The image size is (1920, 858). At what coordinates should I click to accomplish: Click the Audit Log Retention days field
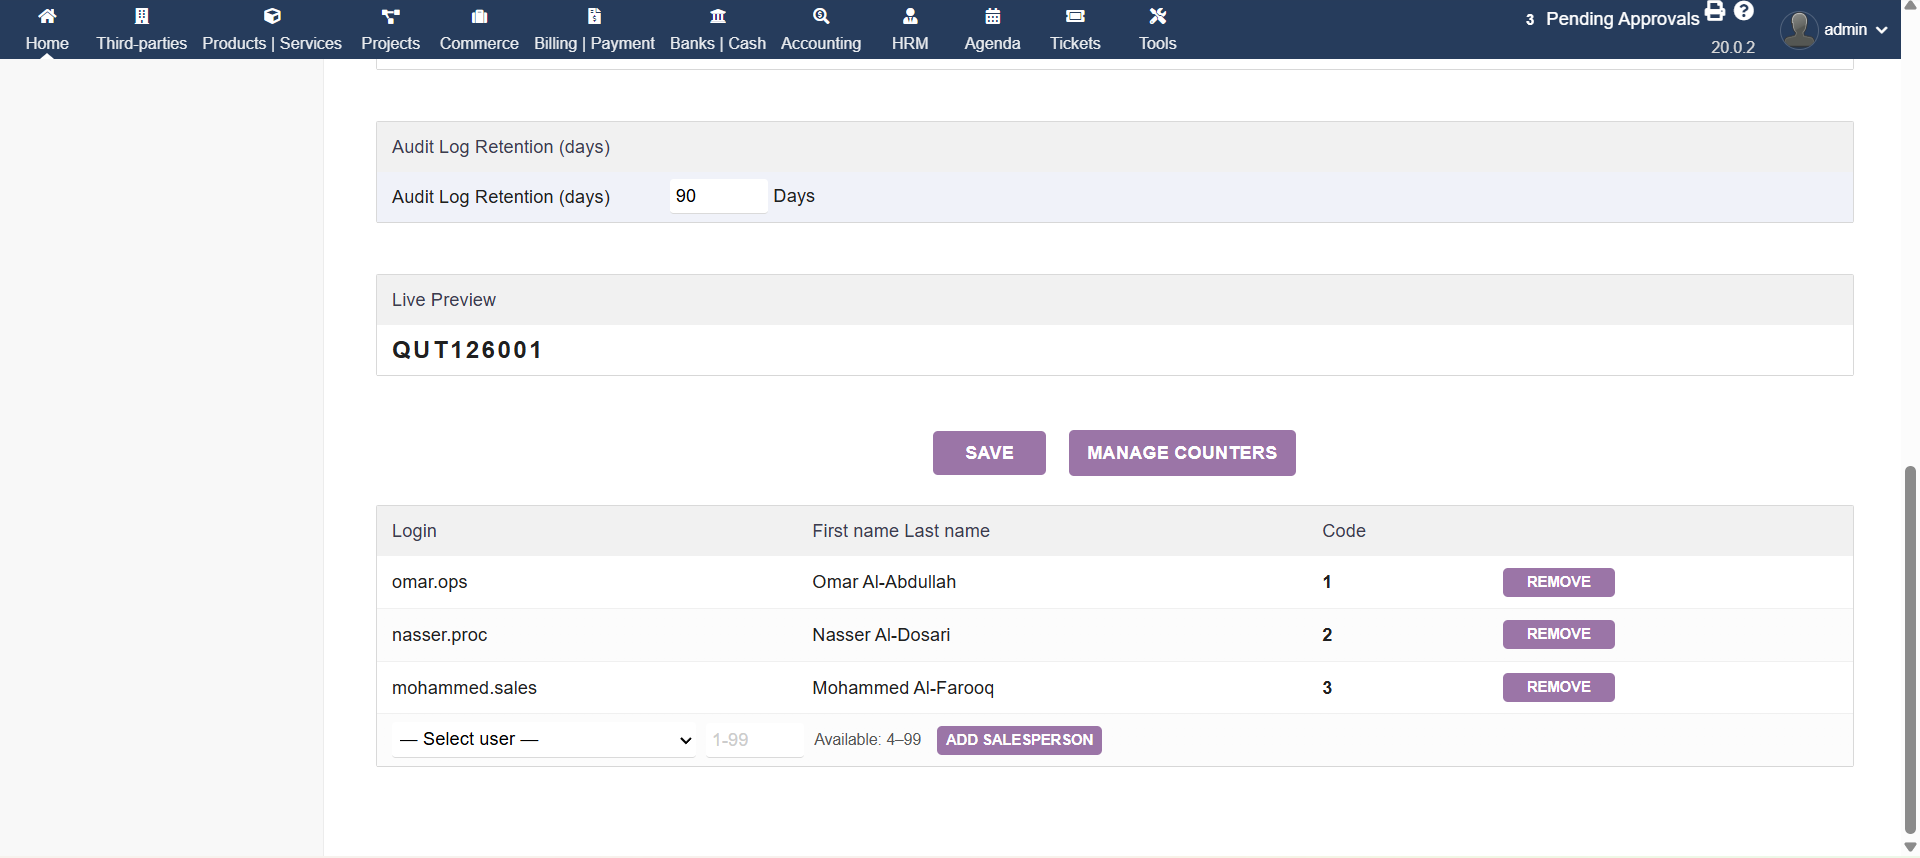[x=717, y=196]
